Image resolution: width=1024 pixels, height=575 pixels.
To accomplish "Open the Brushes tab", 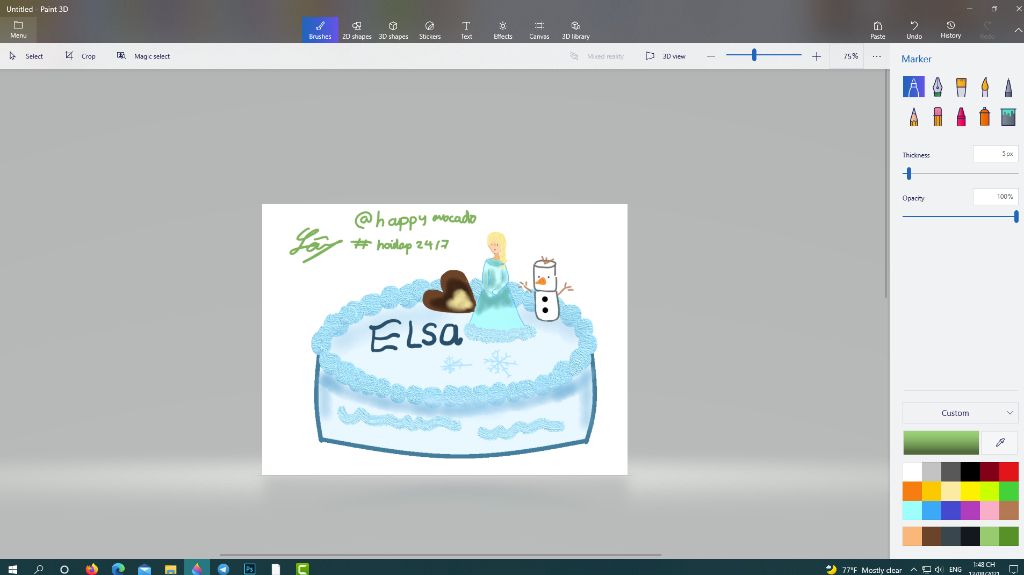I will (x=320, y=29).
